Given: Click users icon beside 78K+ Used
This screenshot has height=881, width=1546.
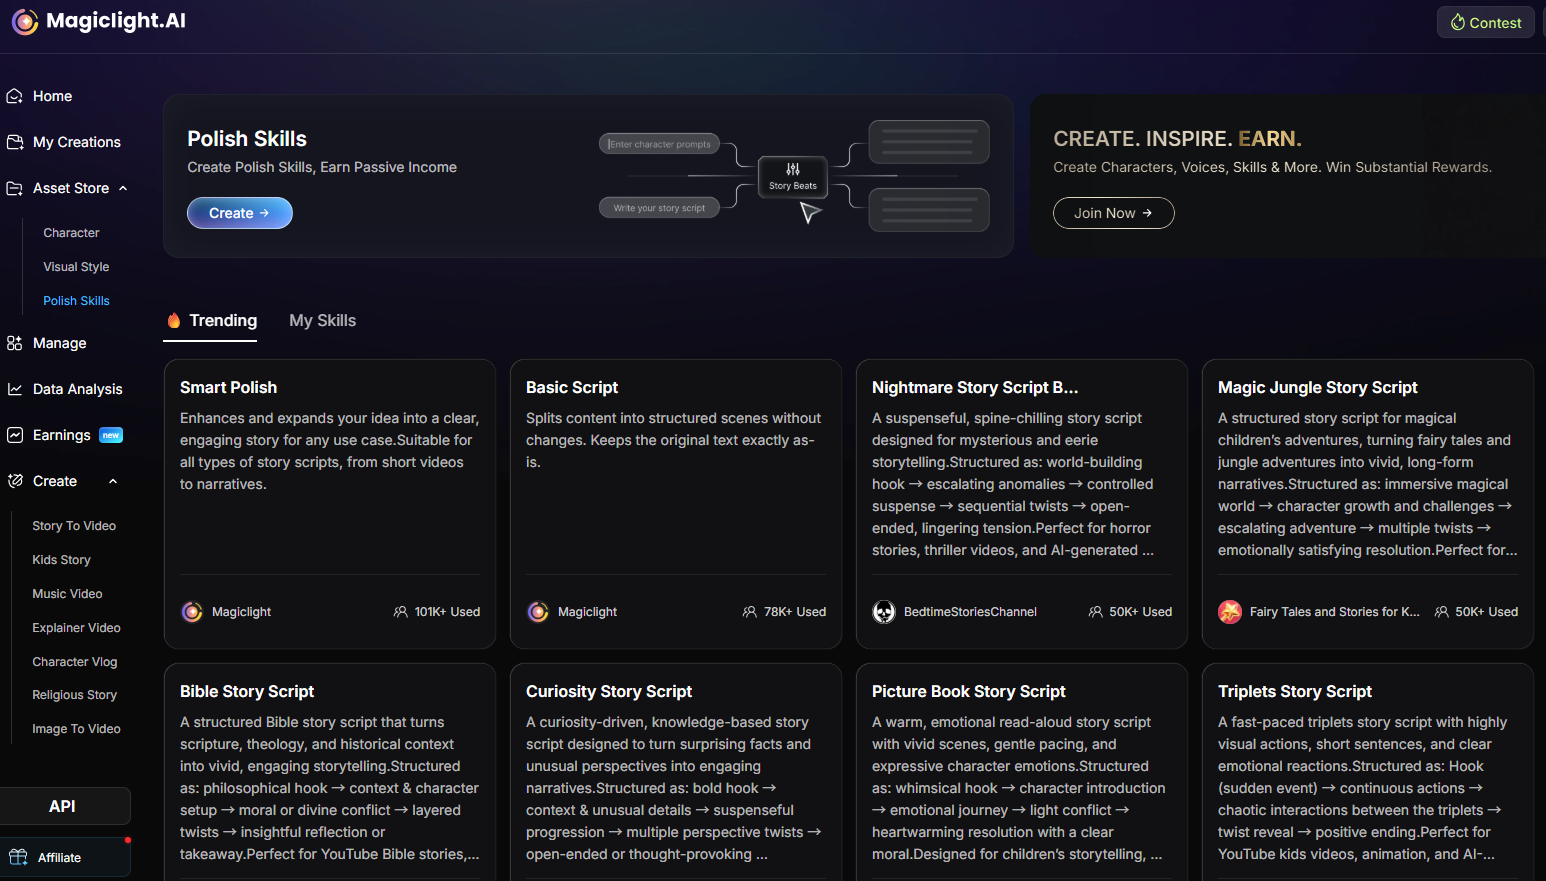Looking at the screenshot, I should point(750,612).
